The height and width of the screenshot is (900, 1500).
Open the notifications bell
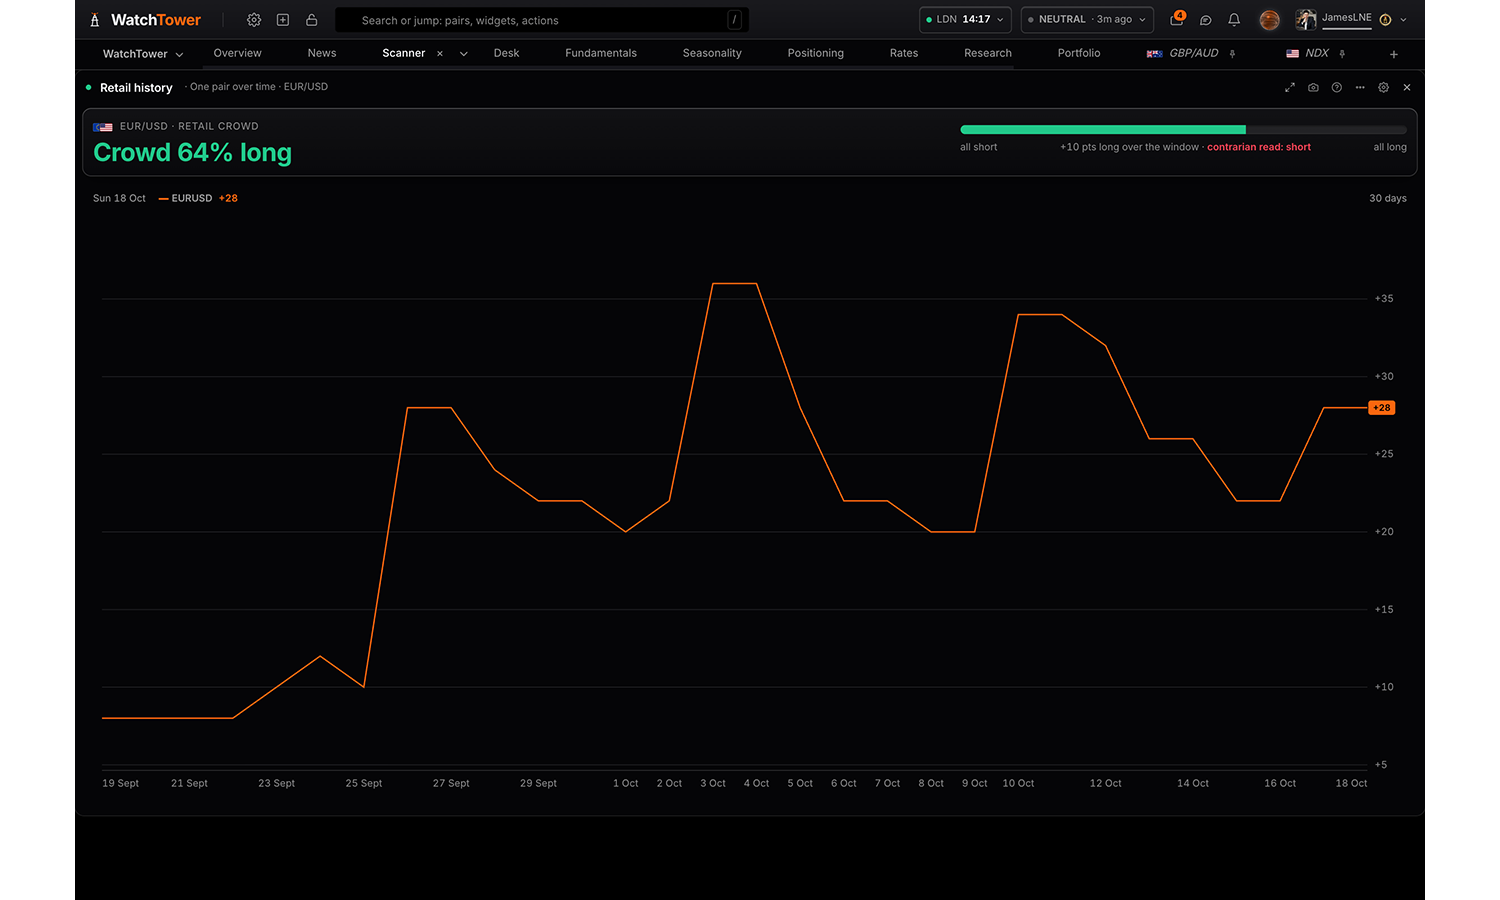(x=1234, y=20)
